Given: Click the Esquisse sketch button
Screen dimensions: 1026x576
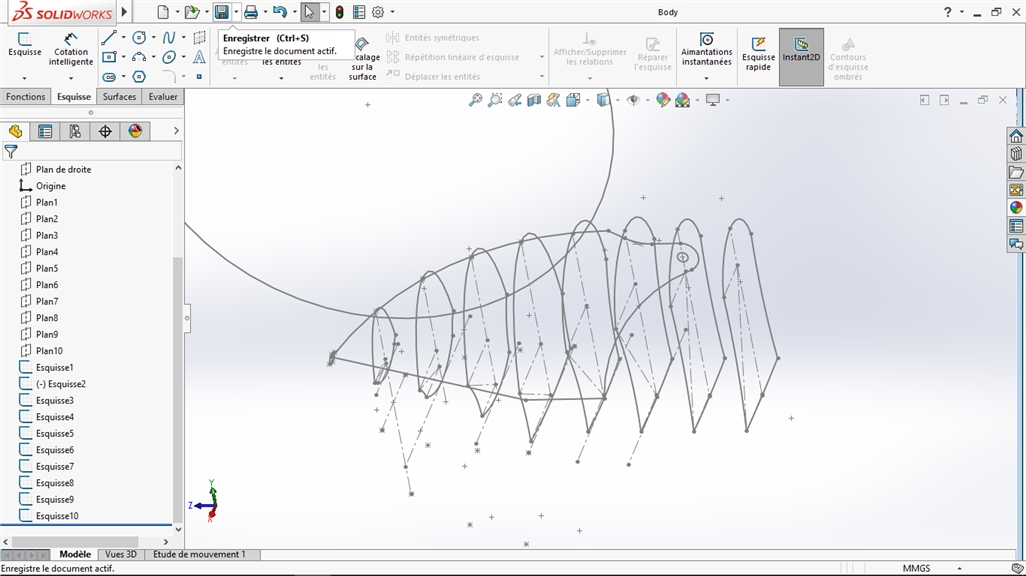Looking at the screenshot, I should [25, 45].
